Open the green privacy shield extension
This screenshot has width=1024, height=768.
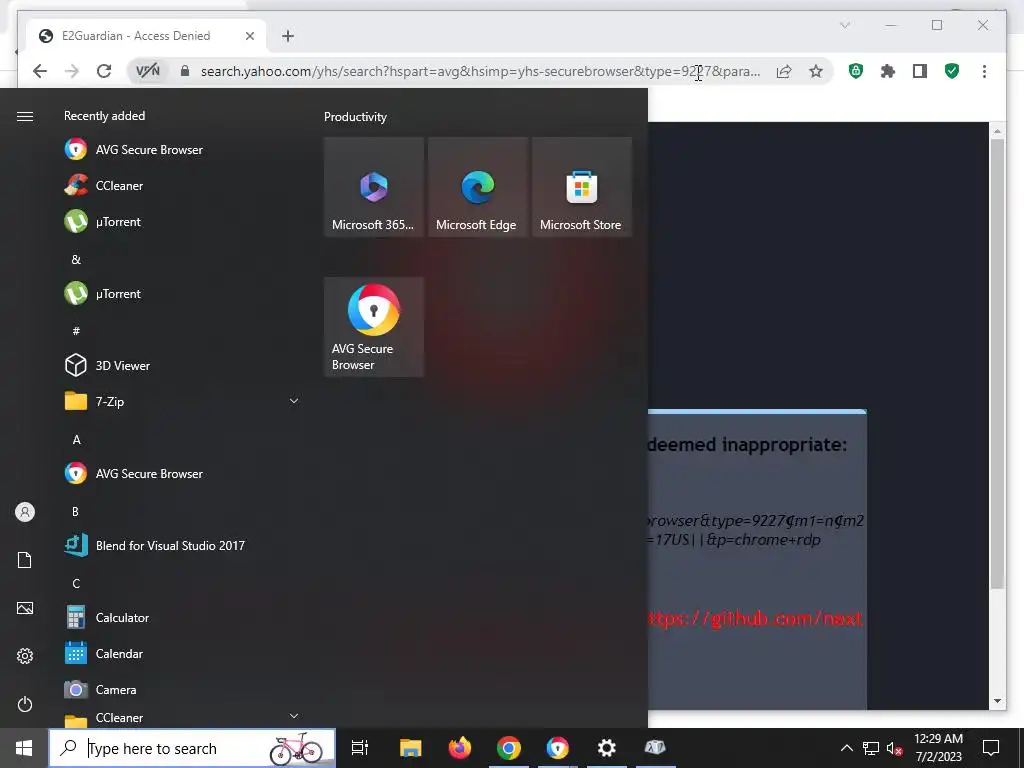click(x=856, y=71)
